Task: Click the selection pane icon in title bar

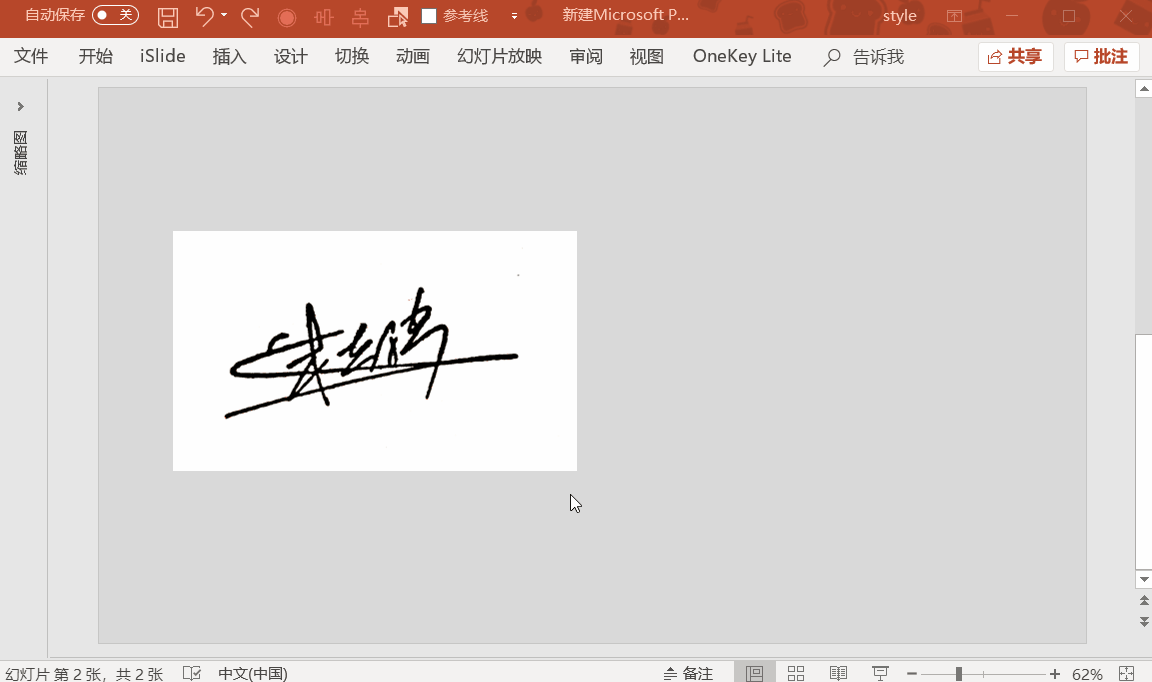Action: pos(398,16)
